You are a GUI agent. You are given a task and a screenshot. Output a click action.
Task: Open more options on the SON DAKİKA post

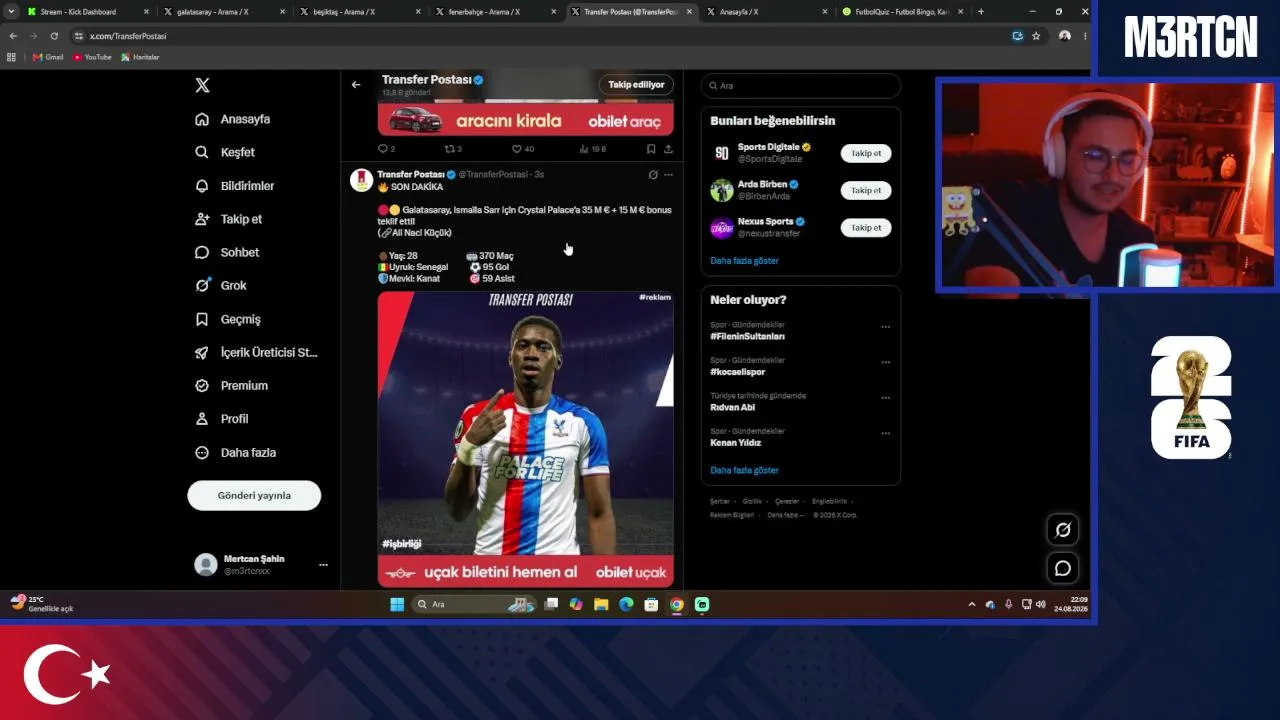668,174
